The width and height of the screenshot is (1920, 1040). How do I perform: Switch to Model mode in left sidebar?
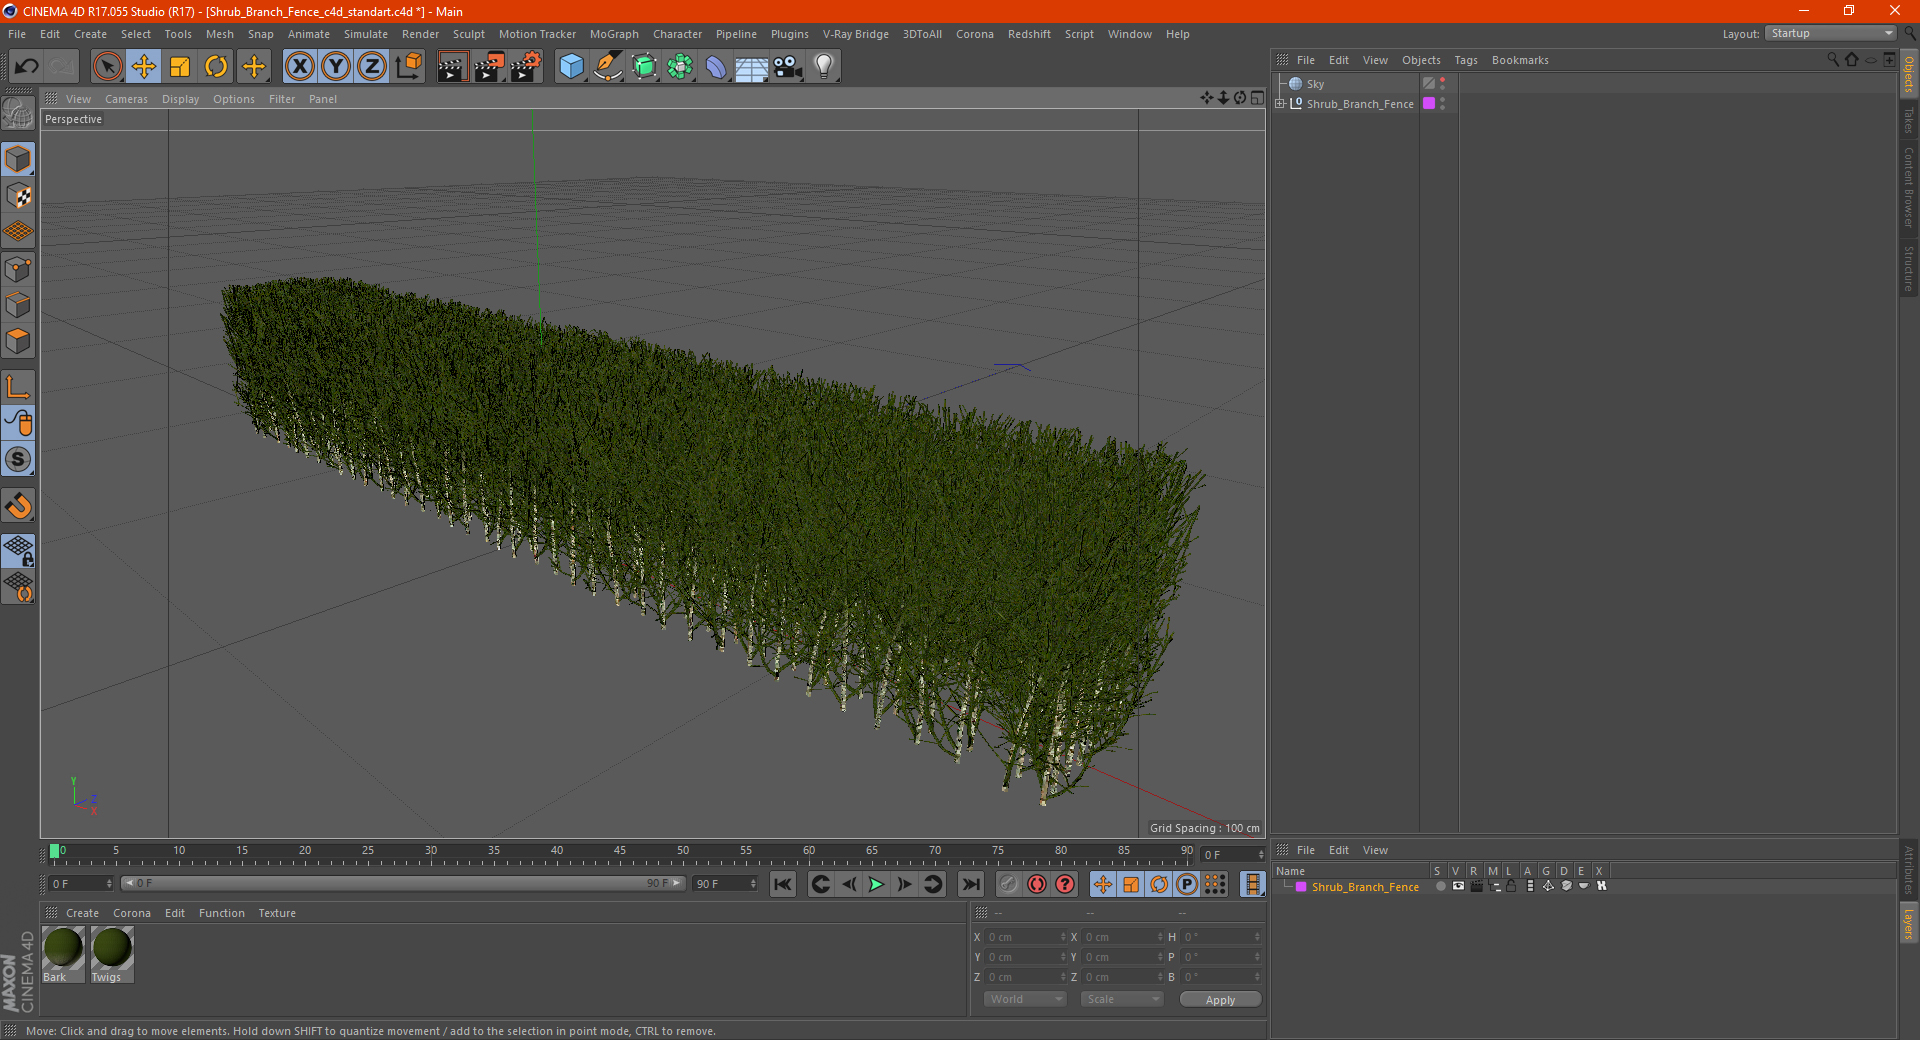19,160
